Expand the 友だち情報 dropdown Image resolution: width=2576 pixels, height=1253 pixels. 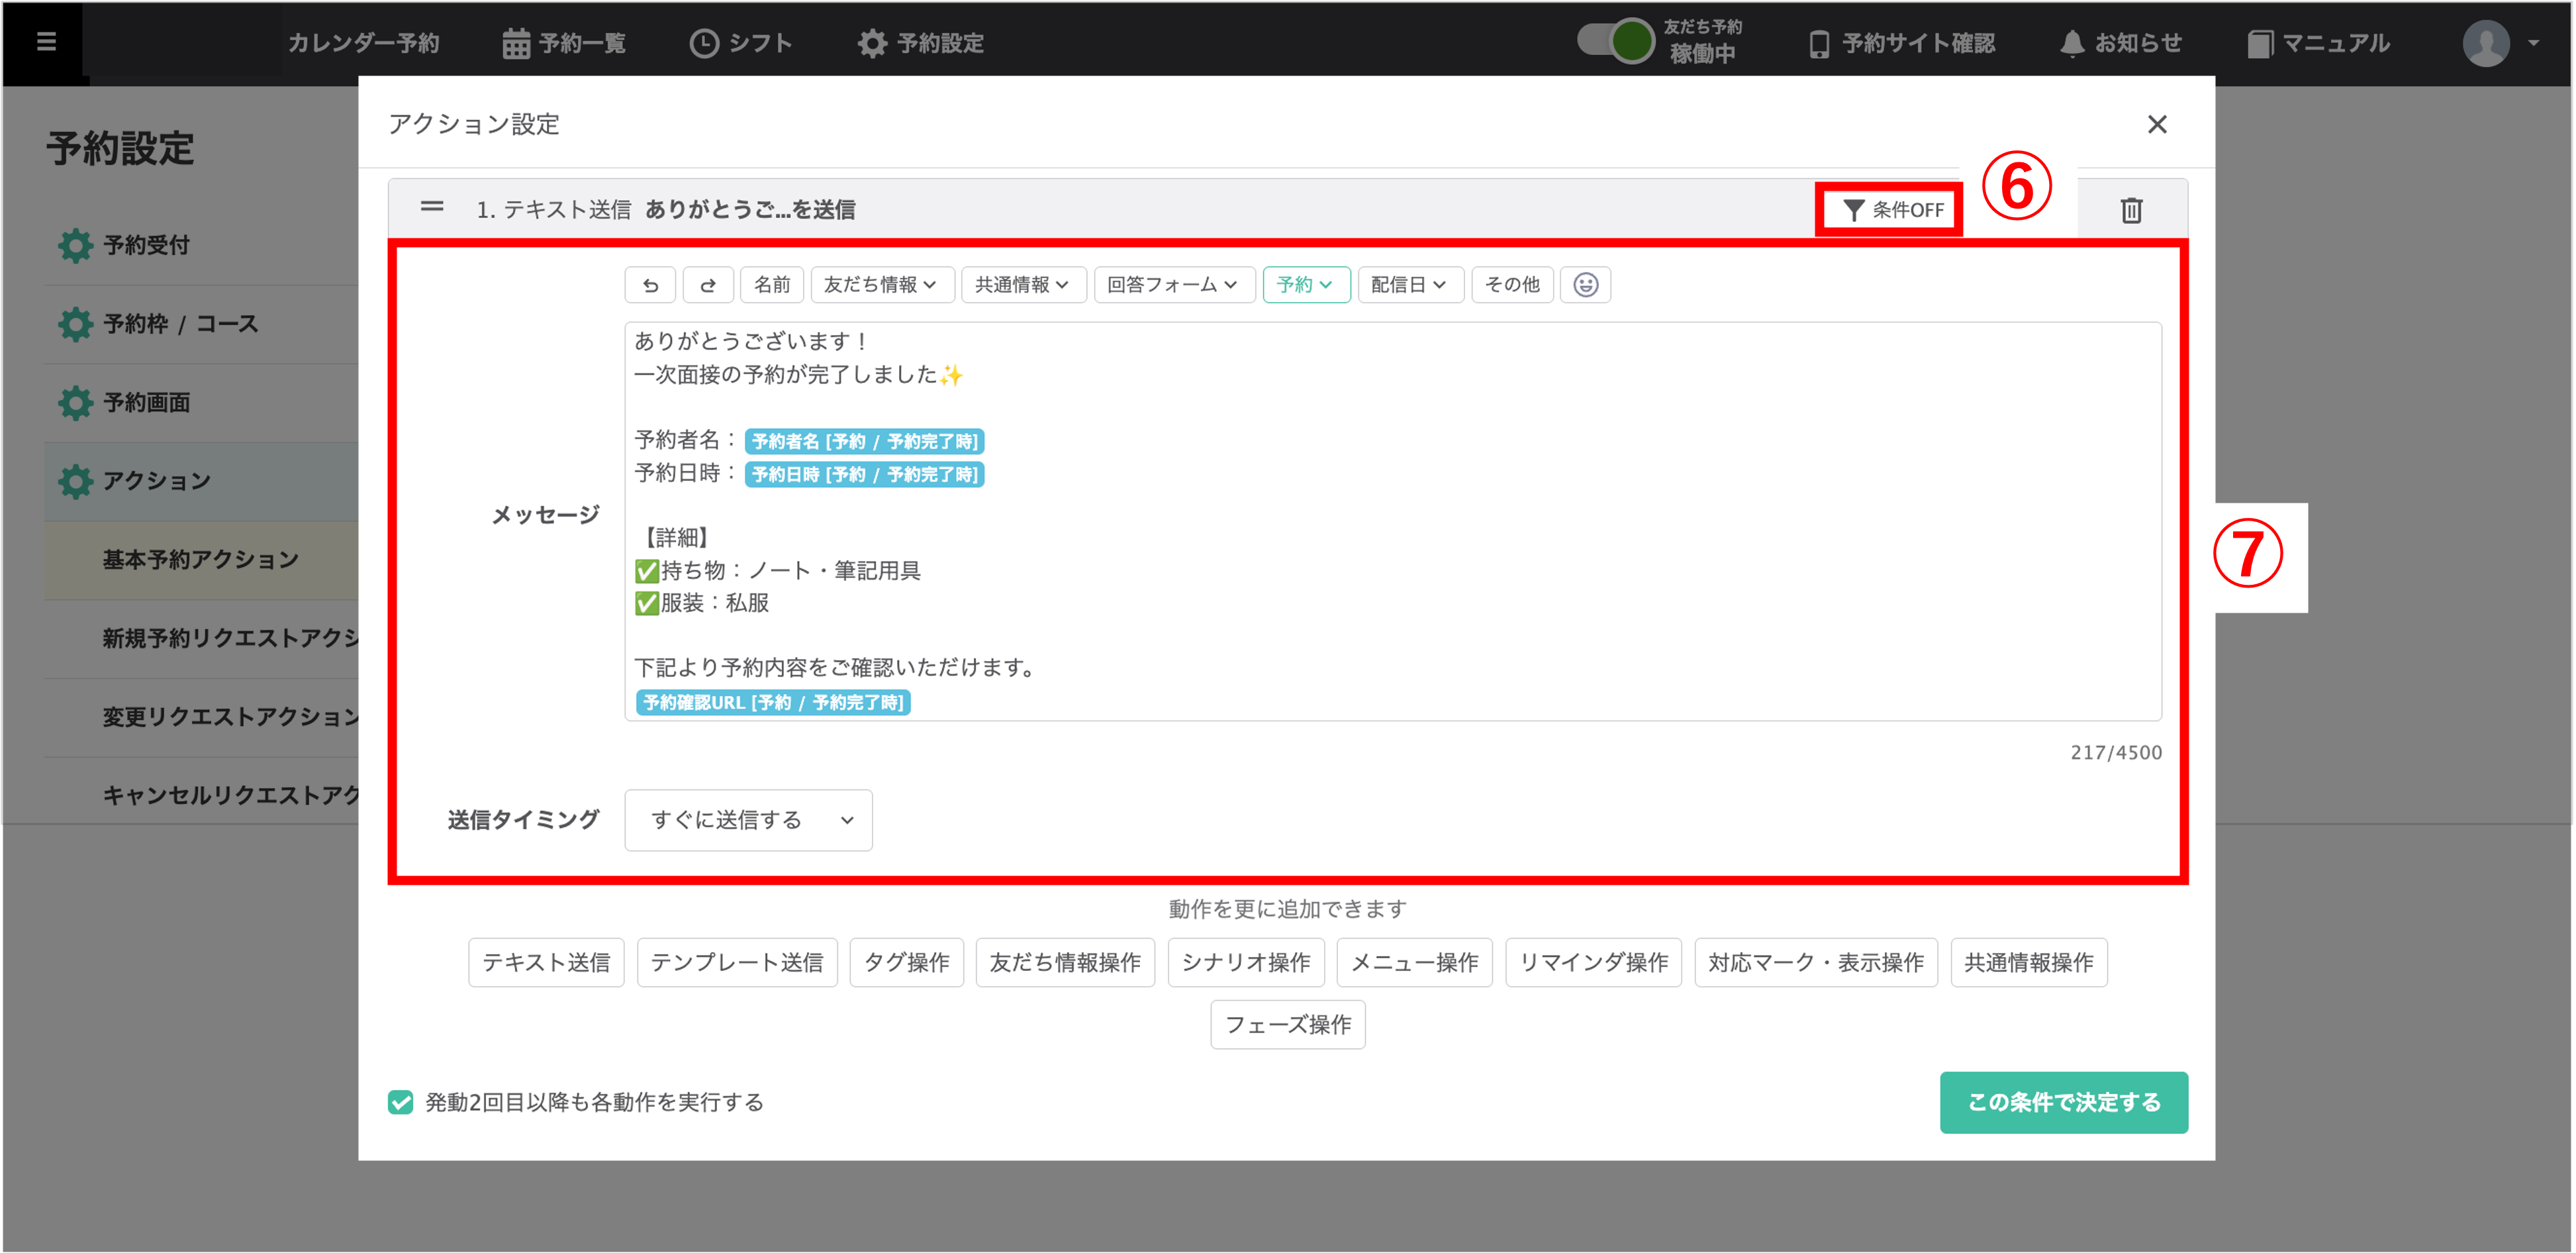881,285
